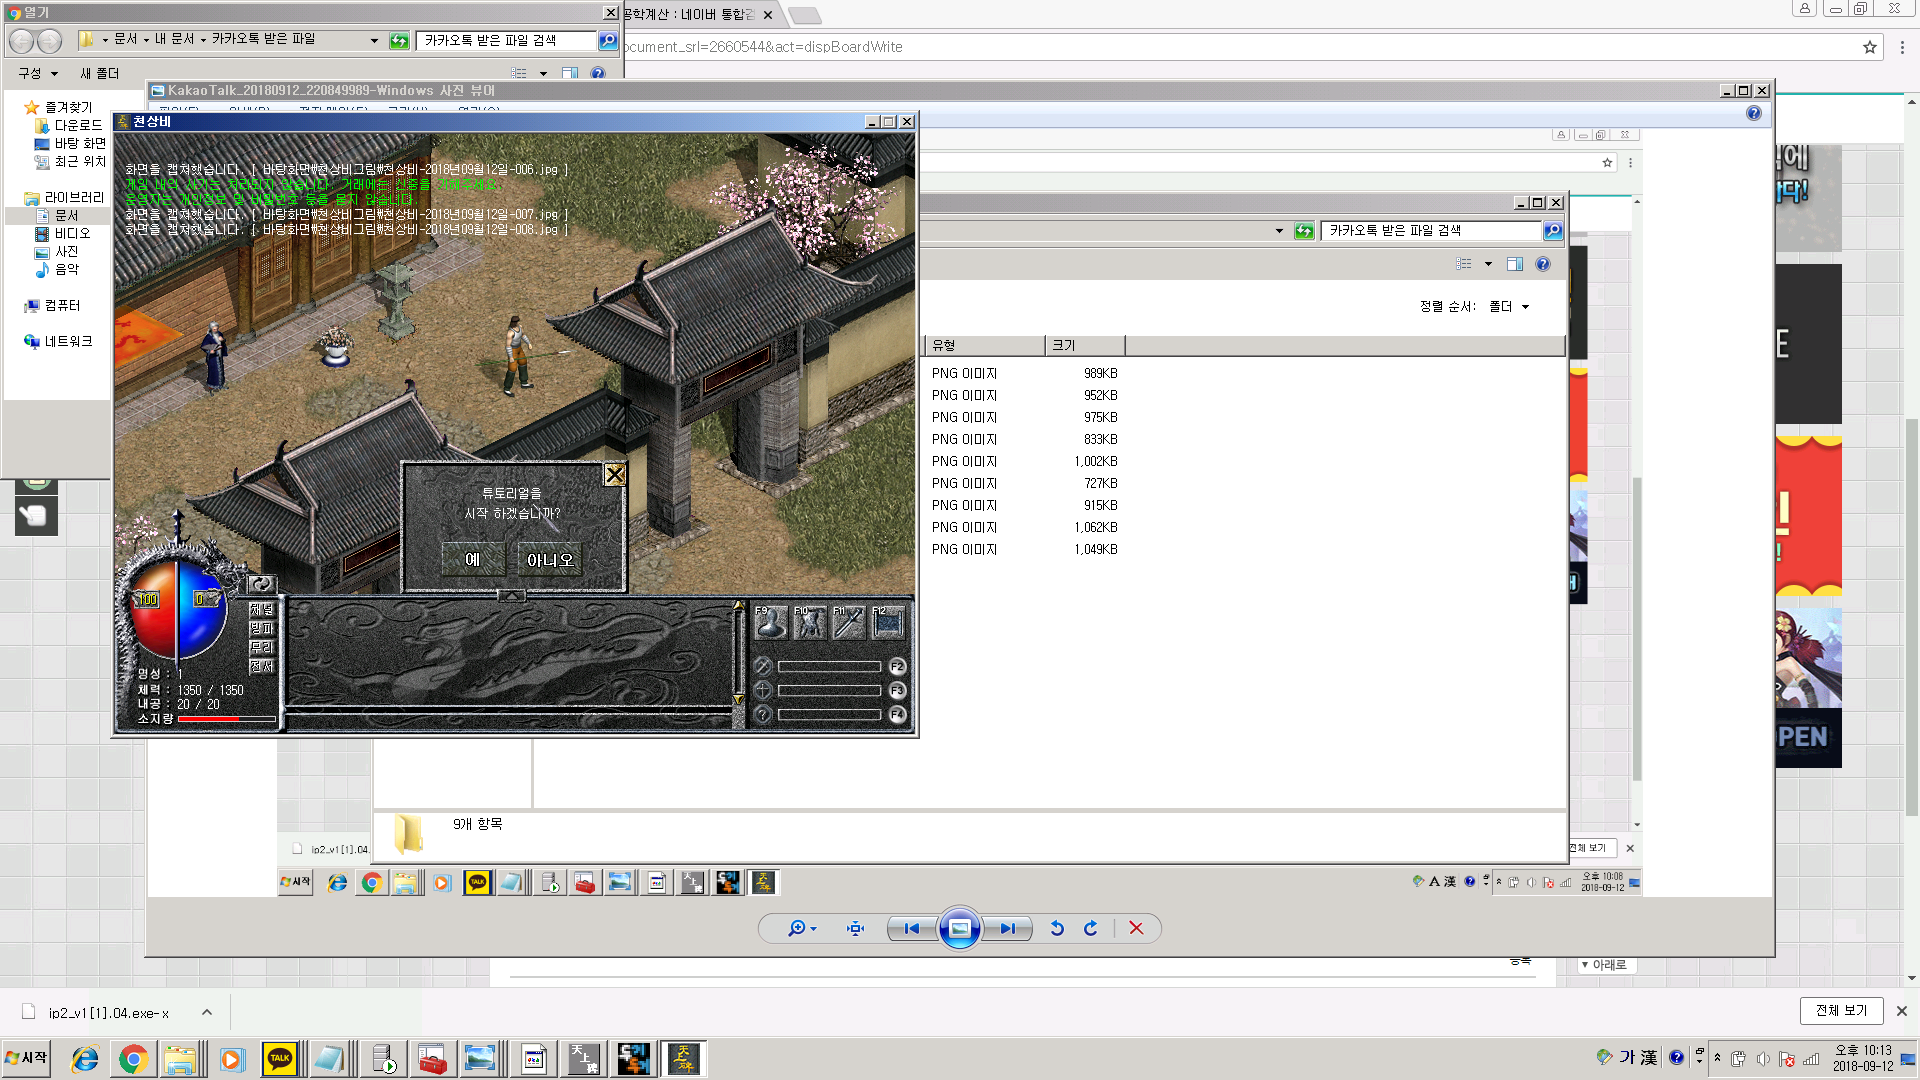Open KakaoTalk from the taskbar

tap(279, 1058)
